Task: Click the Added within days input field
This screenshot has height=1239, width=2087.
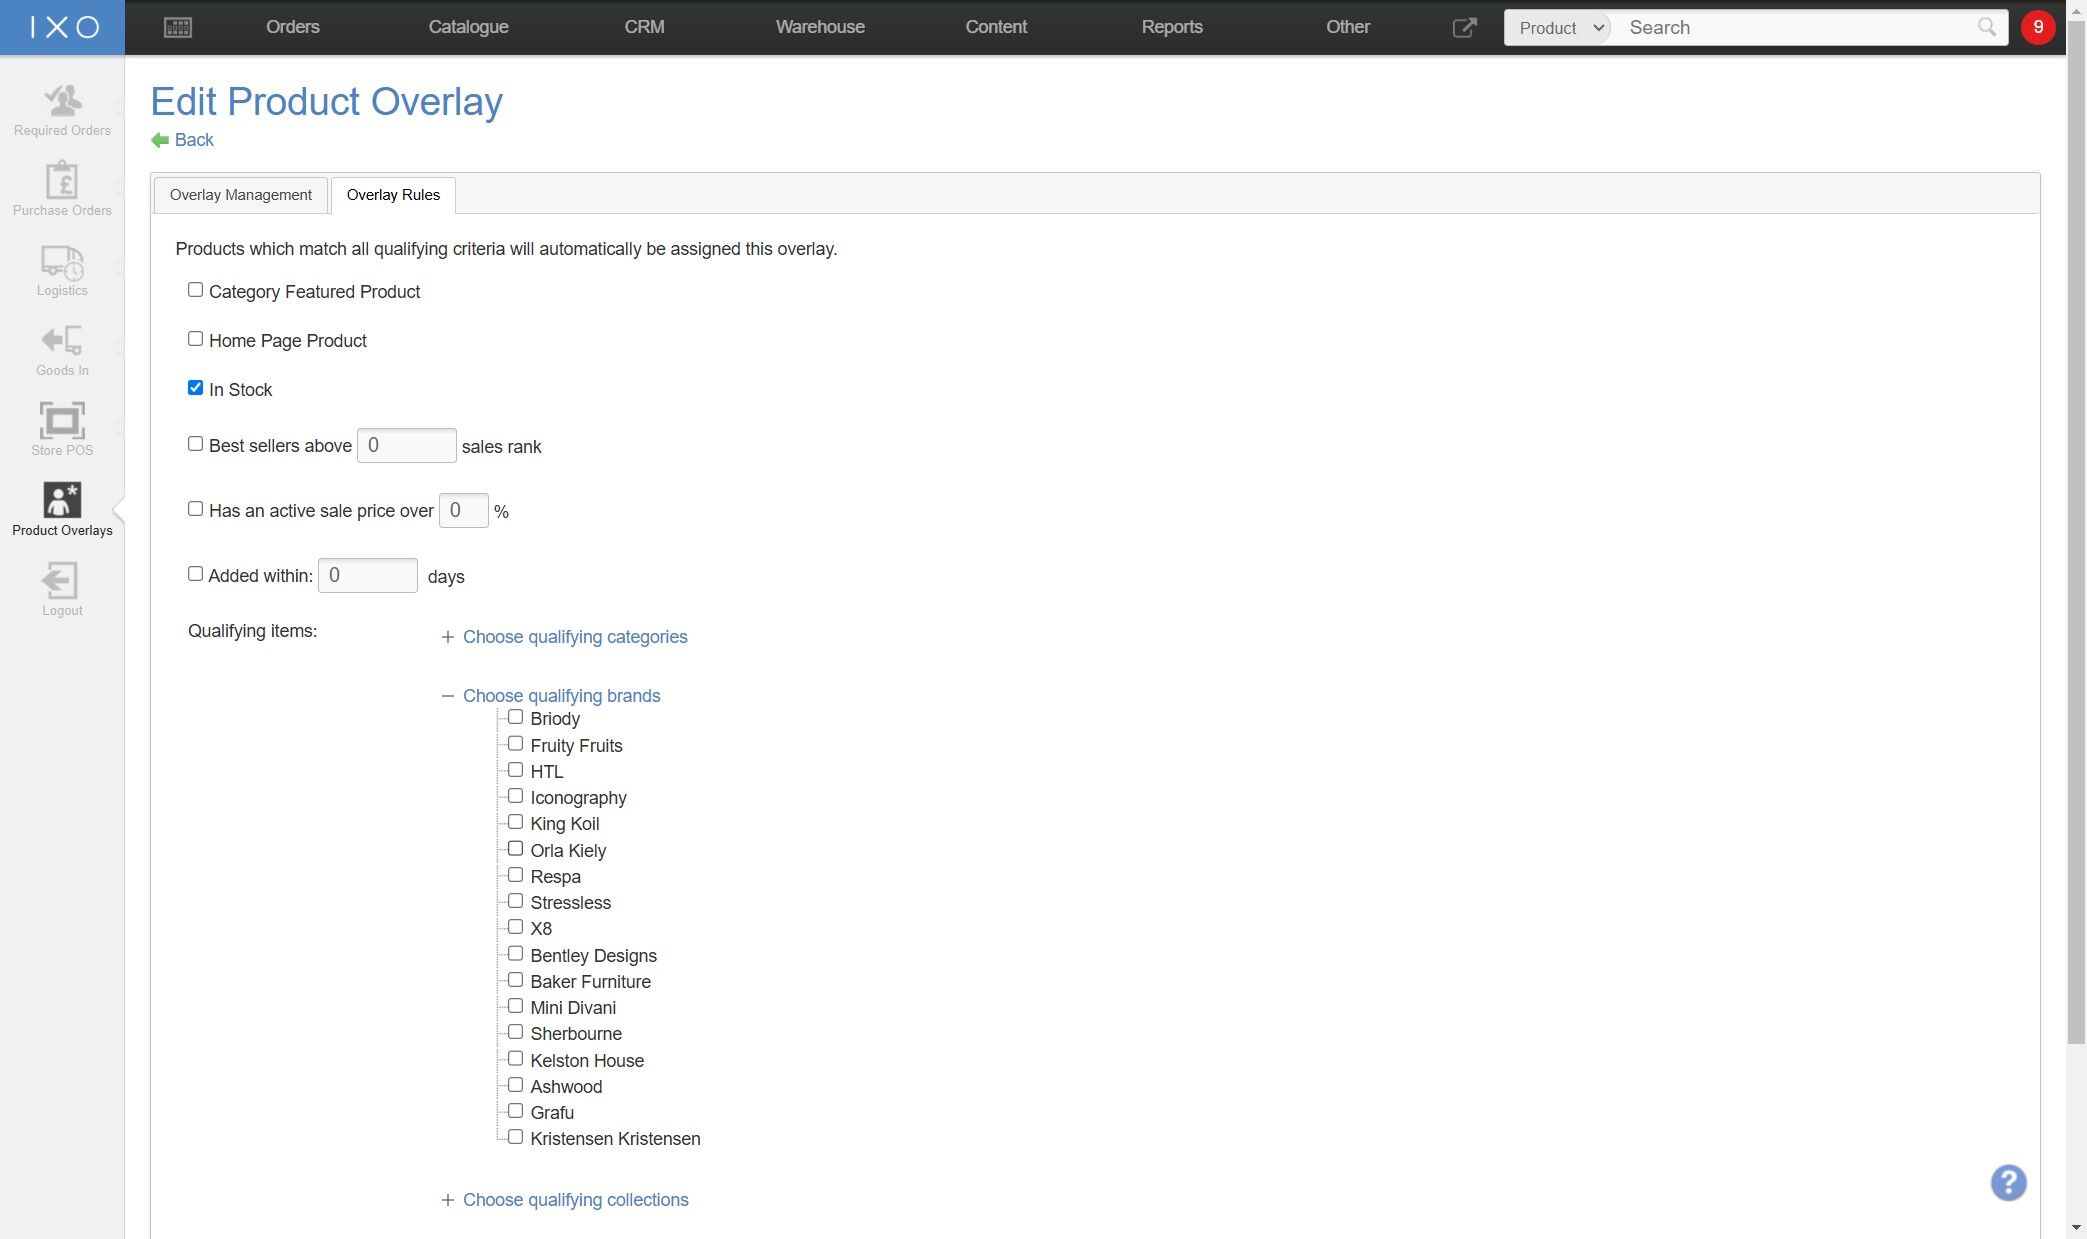Action: tap(367, 576)
